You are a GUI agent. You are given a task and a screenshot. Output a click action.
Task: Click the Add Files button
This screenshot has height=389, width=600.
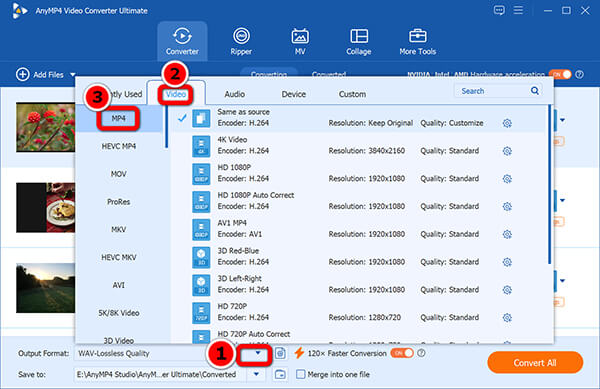(40, 75)
